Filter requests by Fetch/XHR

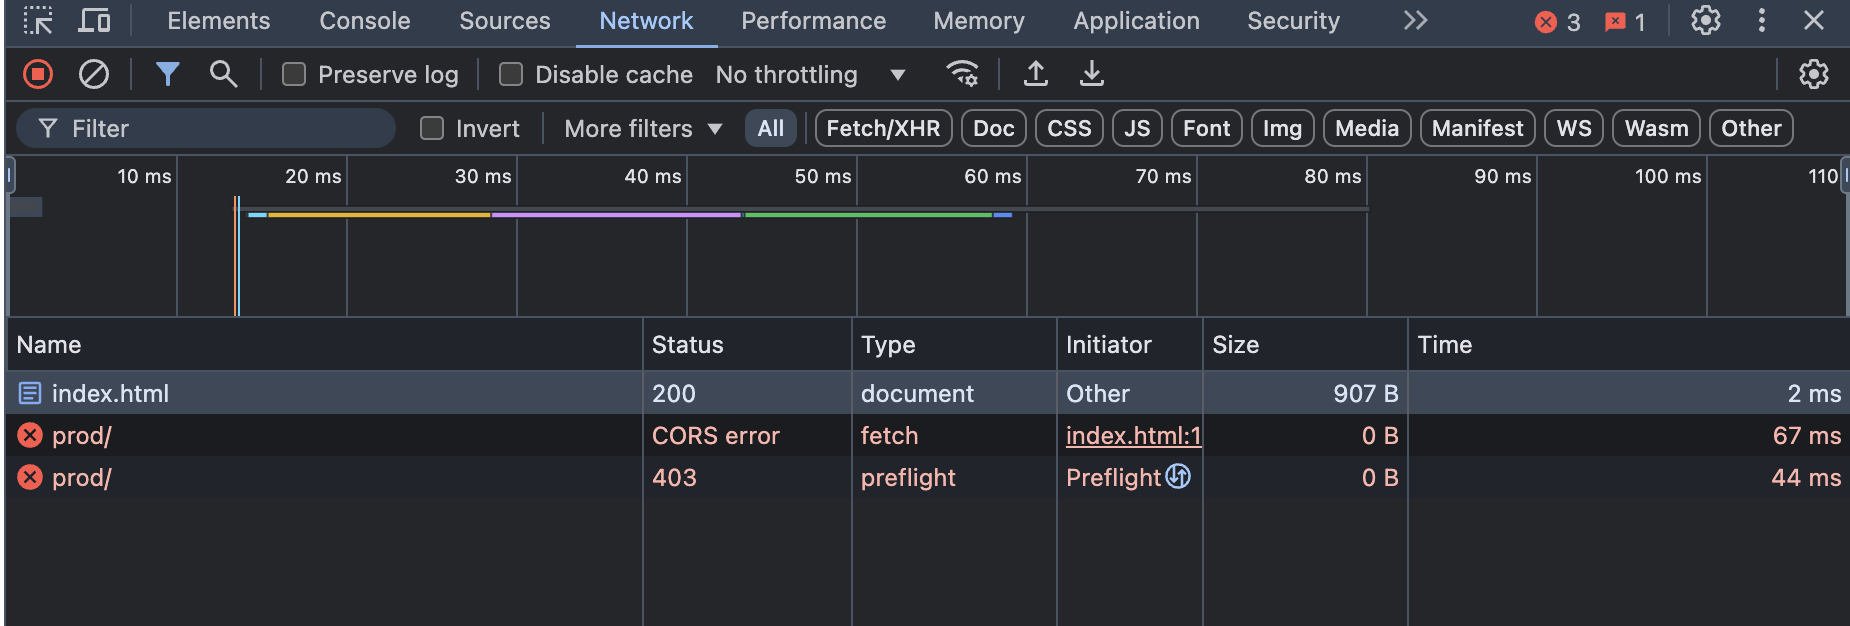coord(883,128)
